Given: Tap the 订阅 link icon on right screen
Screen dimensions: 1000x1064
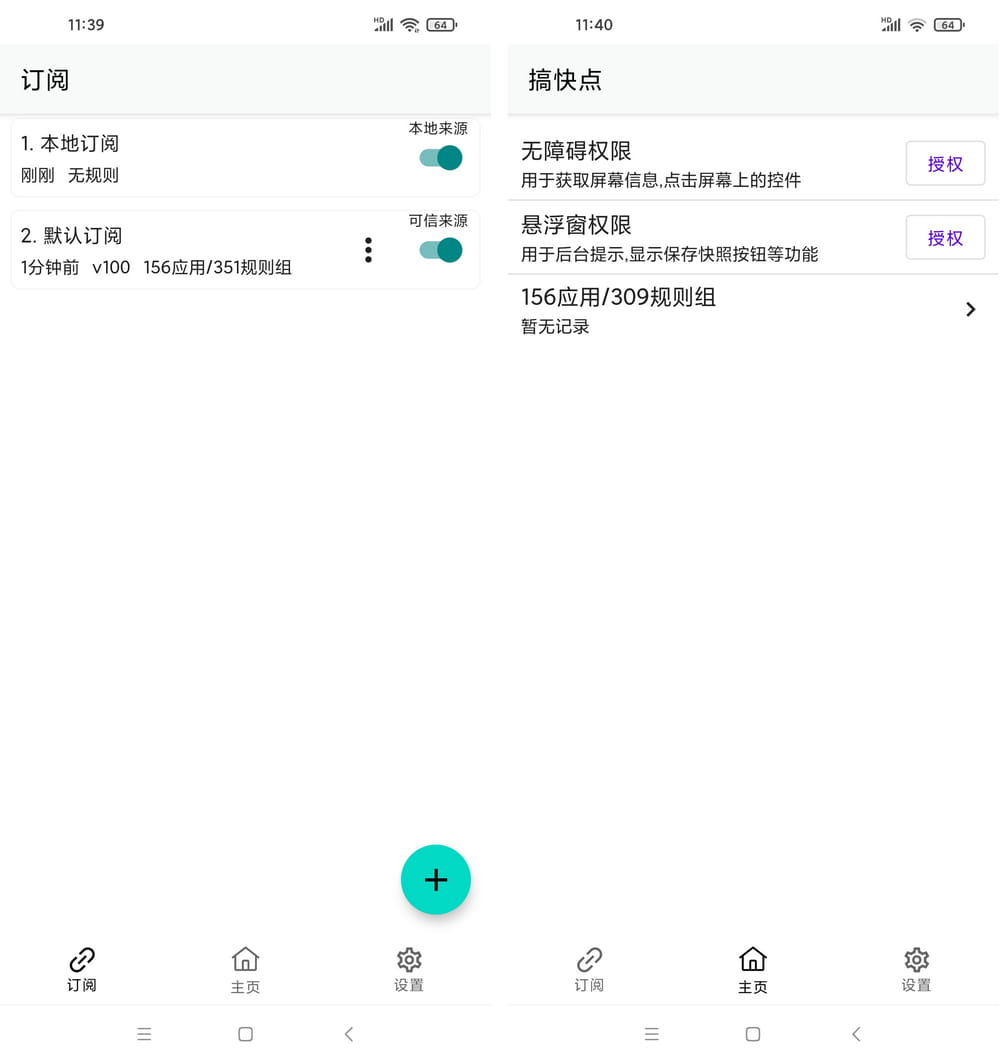Looking at the screenshot, I should click(x=589, y=968).
